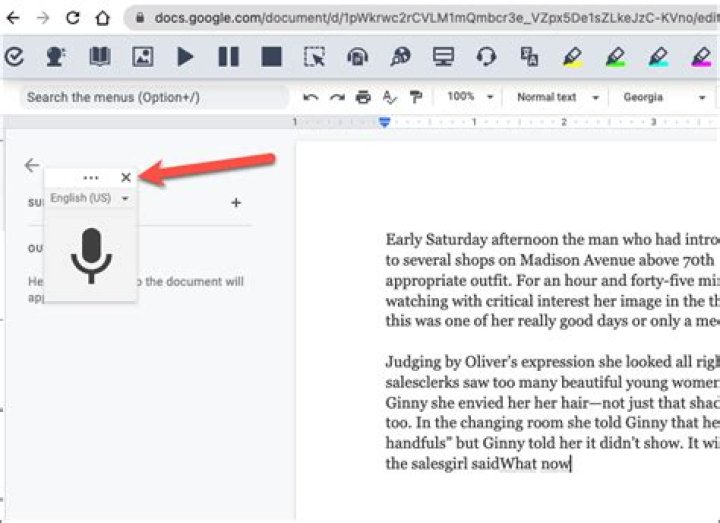Choose the magenta highlighter icon
This screenshot has width=720, height=523.
(x=702, y=57)
